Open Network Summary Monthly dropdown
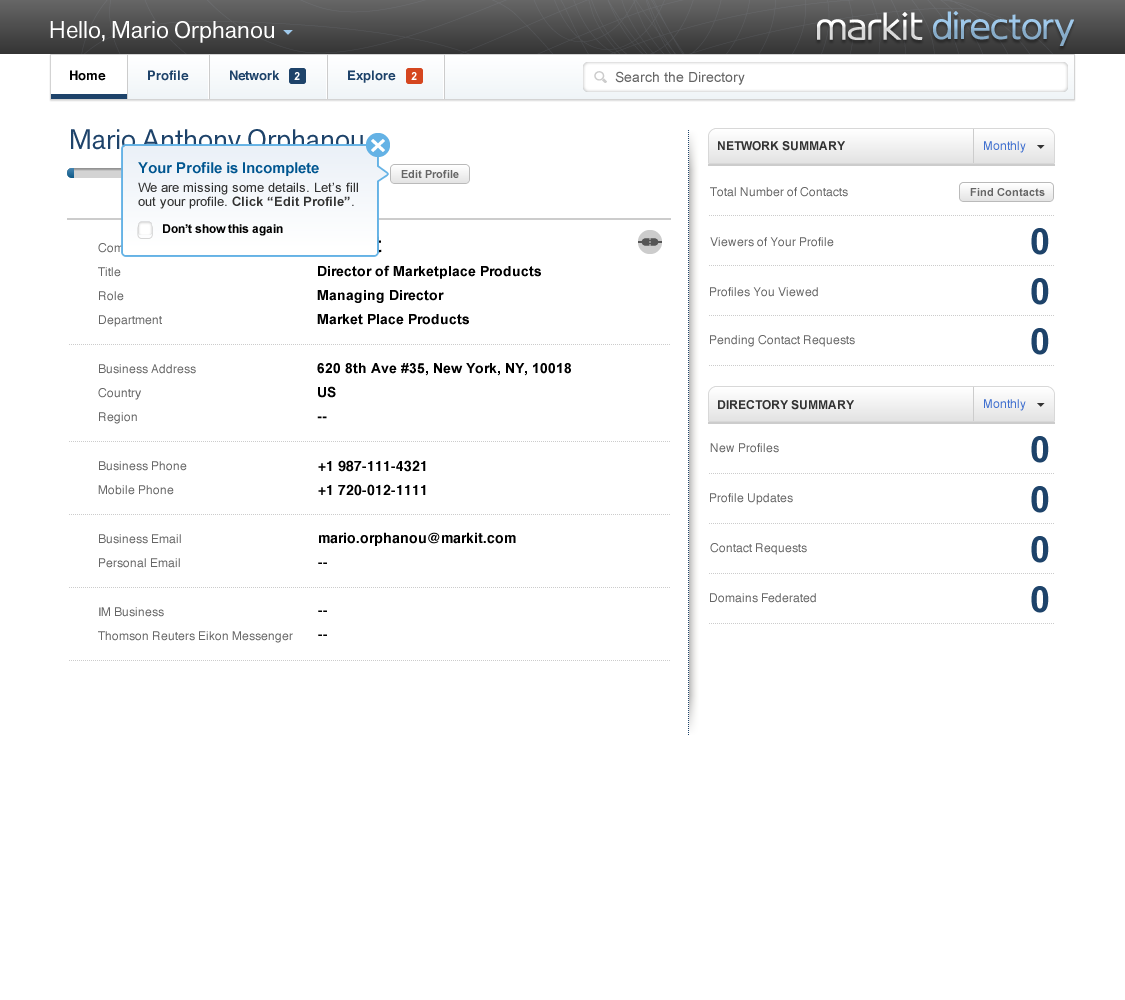This screenshot has width=1125, height=1000. (x=1014, y=146)
